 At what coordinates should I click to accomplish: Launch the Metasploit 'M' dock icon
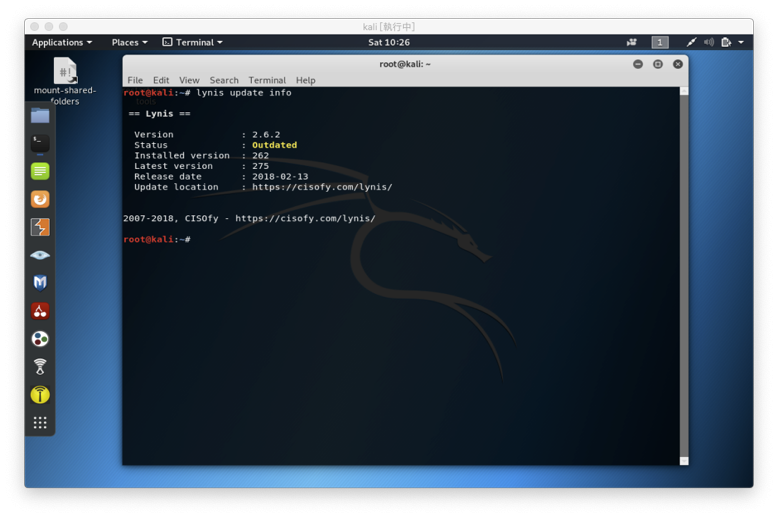[40, 283]
